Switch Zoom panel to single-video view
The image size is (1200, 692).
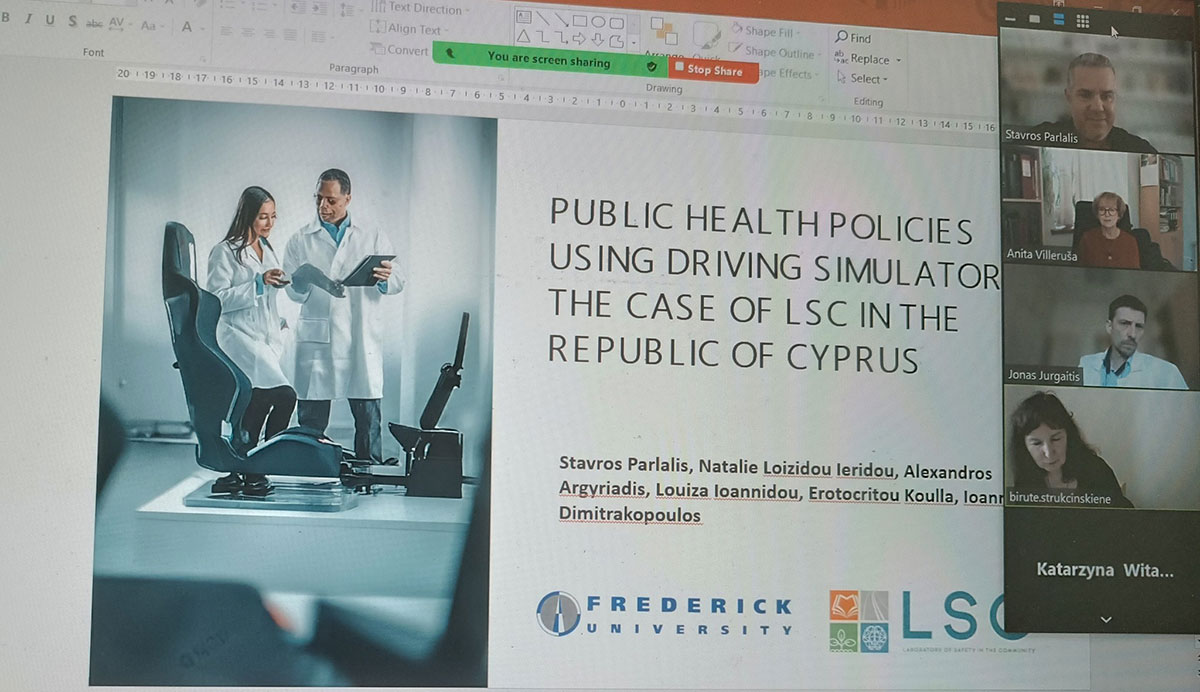tap(1036, 19)
